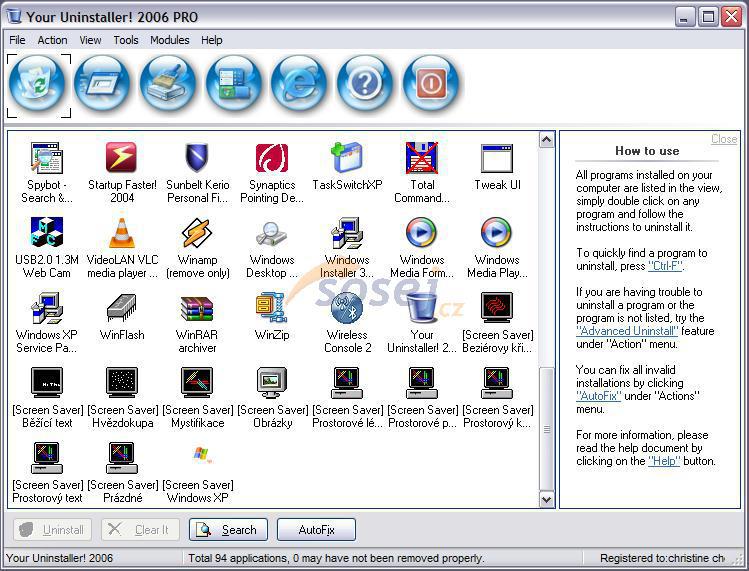
Task: Select Screen Saver Prostorové lé... icon
Action: 347,383
